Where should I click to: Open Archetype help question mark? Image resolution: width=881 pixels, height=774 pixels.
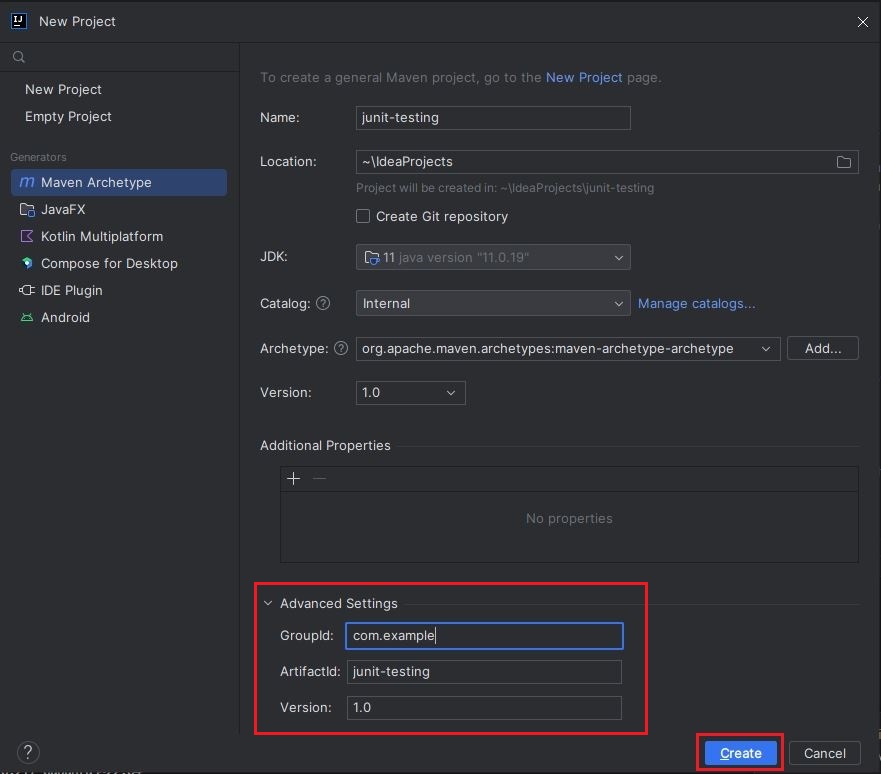pyautogui.click(x=340, y=348)
